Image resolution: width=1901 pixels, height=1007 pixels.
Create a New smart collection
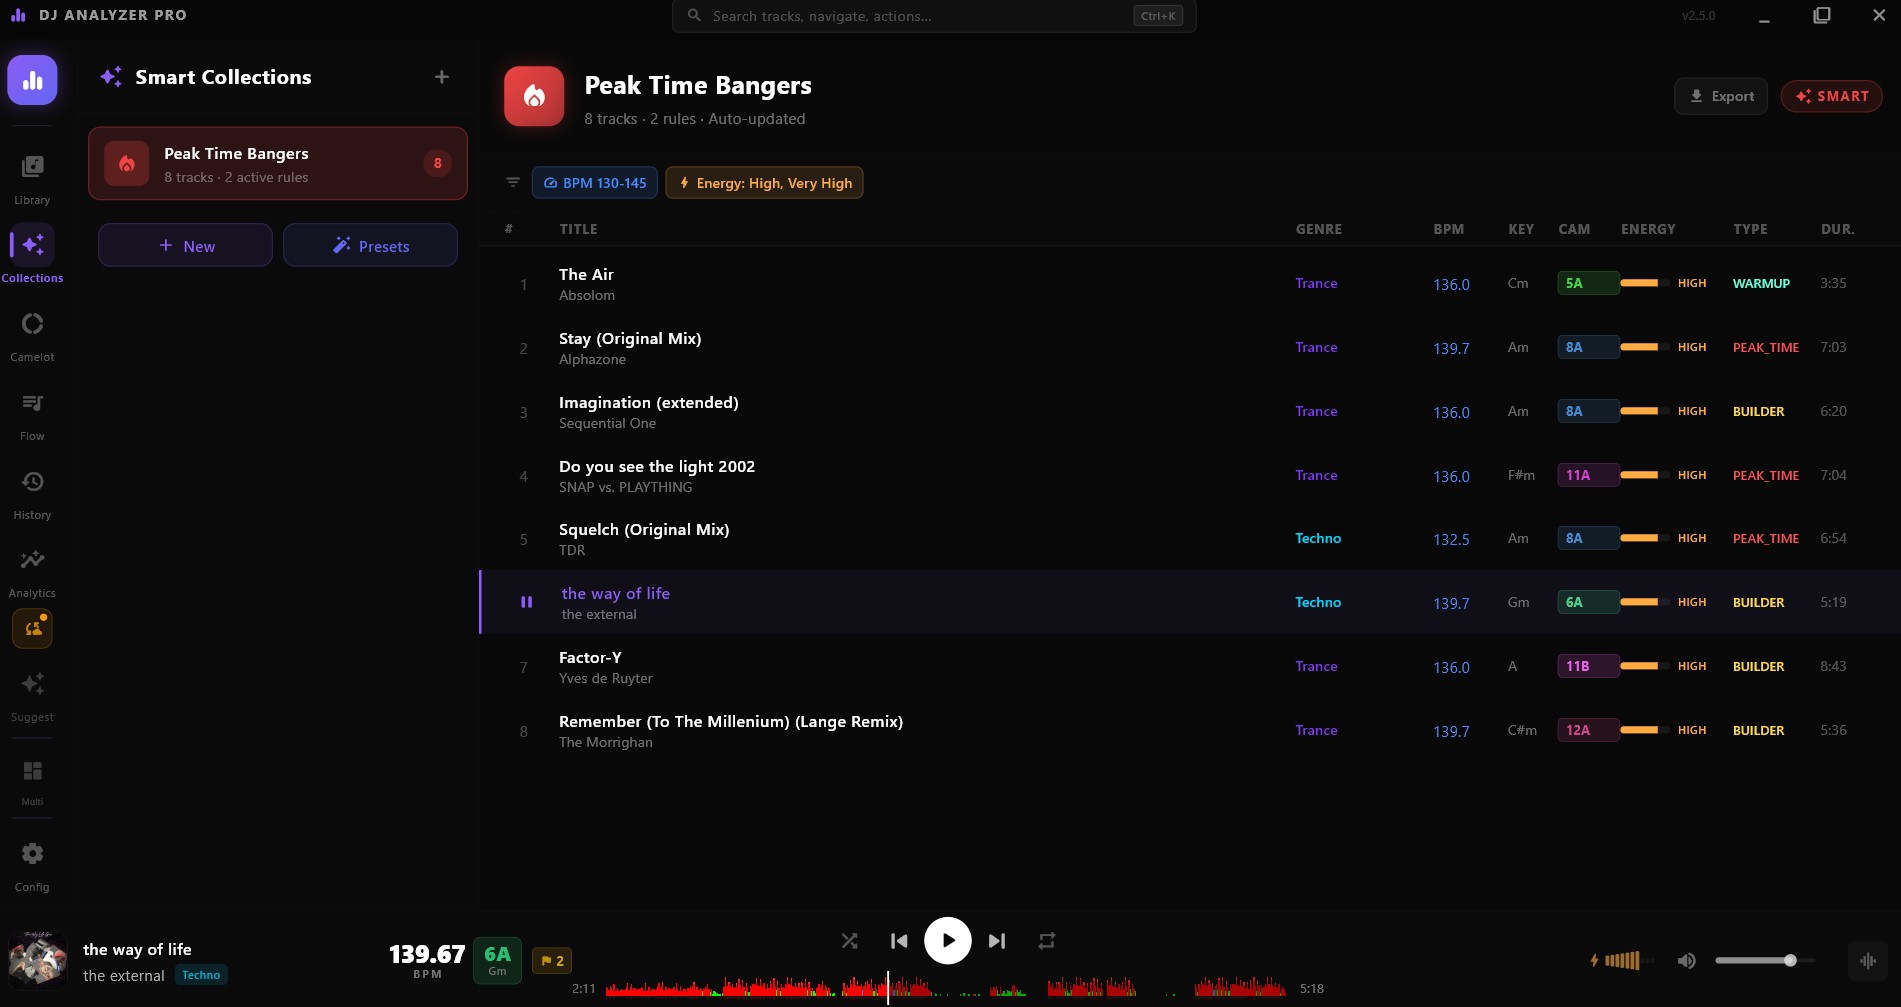click(x=185, y=246)
